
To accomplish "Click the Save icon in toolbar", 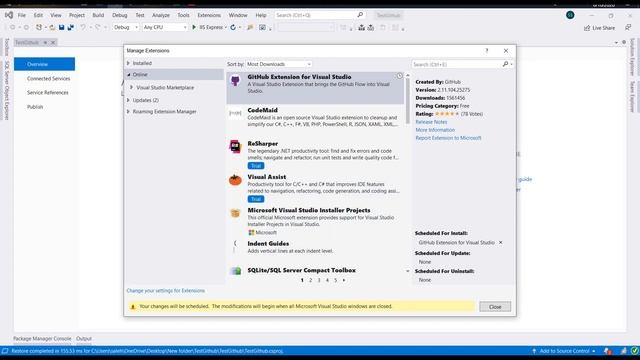I will [61, 27].
